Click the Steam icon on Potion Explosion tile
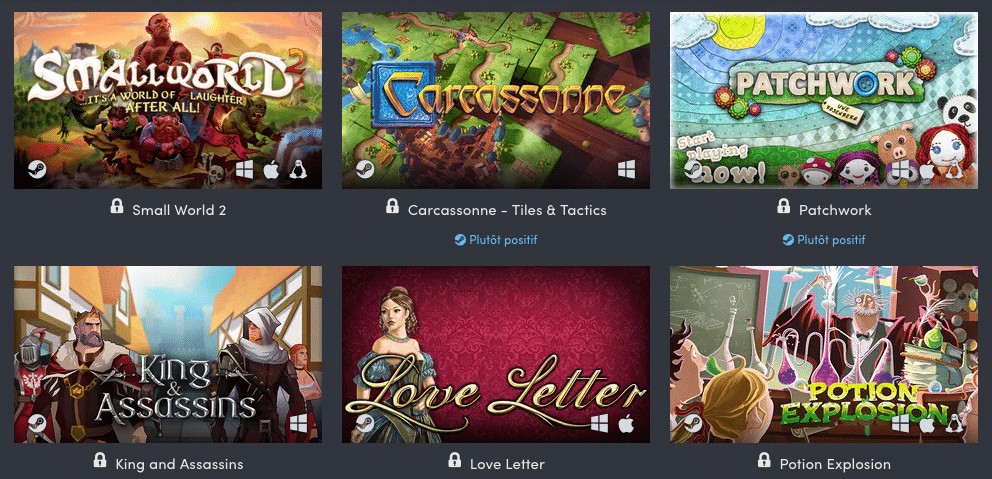992x479 pixels. pos(693,423)
